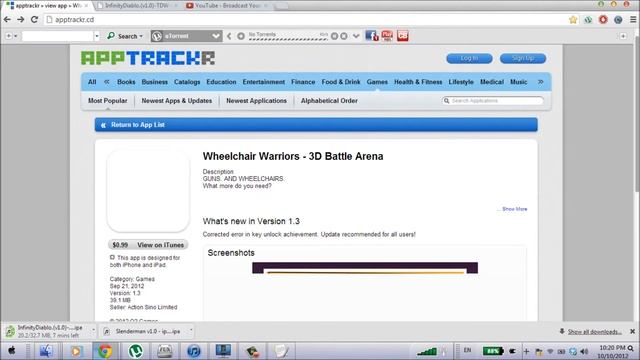Close the downloads bar with the X
Screen dimensions: 640x360
tap(633, 331)
